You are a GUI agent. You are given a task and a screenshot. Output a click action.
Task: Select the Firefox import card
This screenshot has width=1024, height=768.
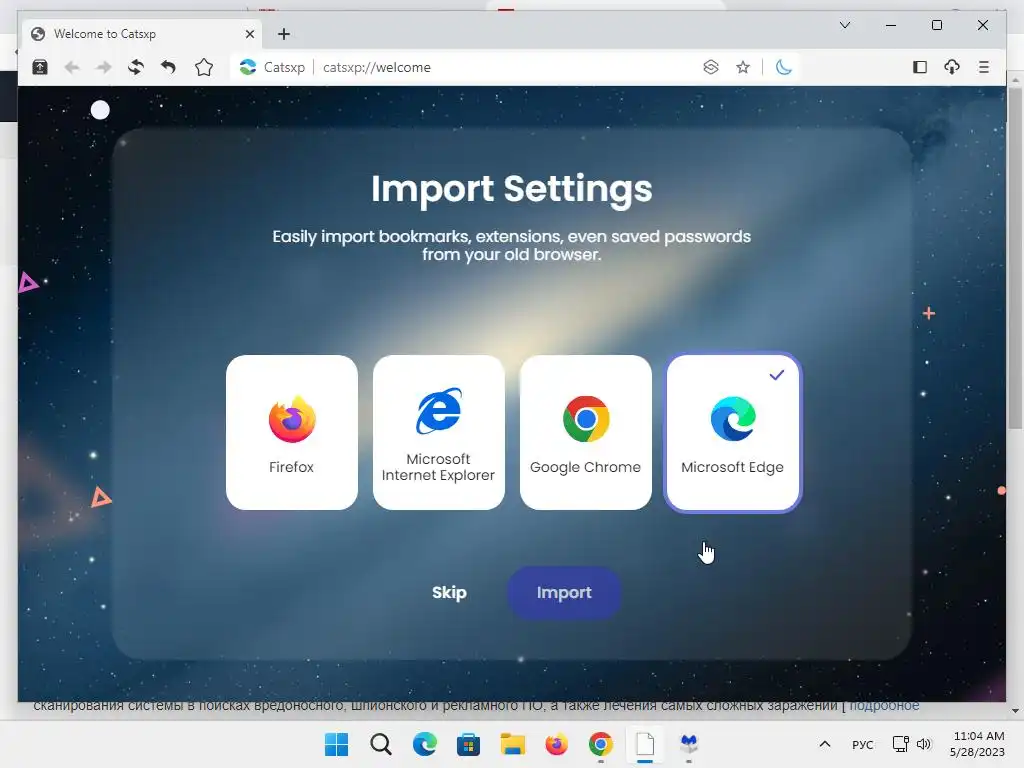point(291,432)
